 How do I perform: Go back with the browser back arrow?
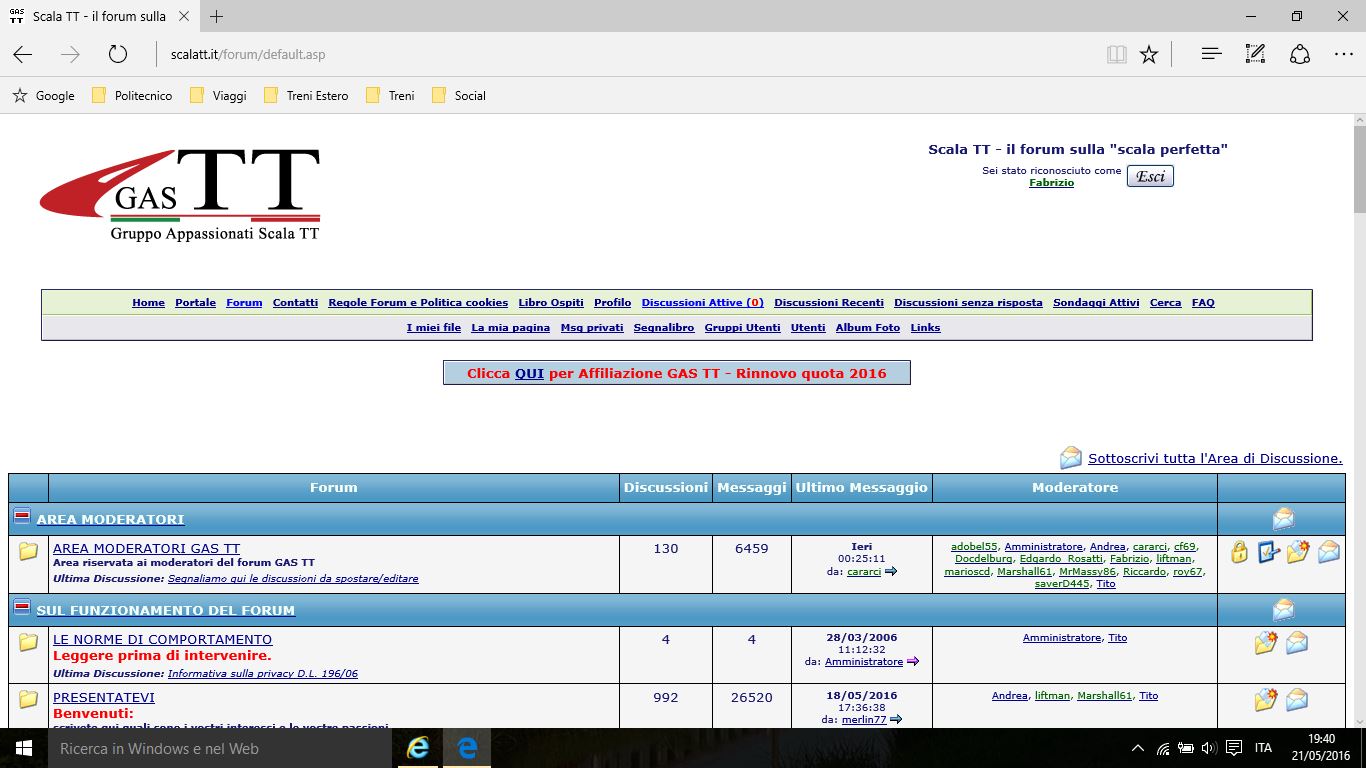click(22, 55)
